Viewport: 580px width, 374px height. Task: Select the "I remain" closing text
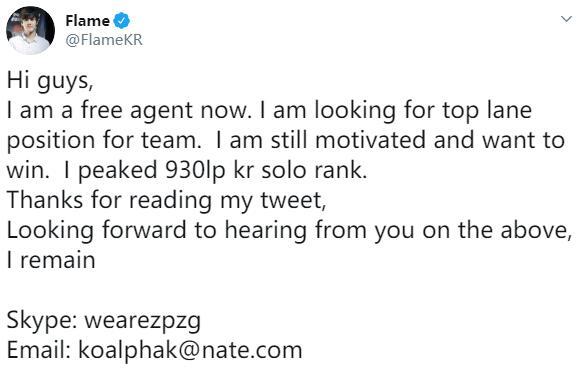[51, 260]
